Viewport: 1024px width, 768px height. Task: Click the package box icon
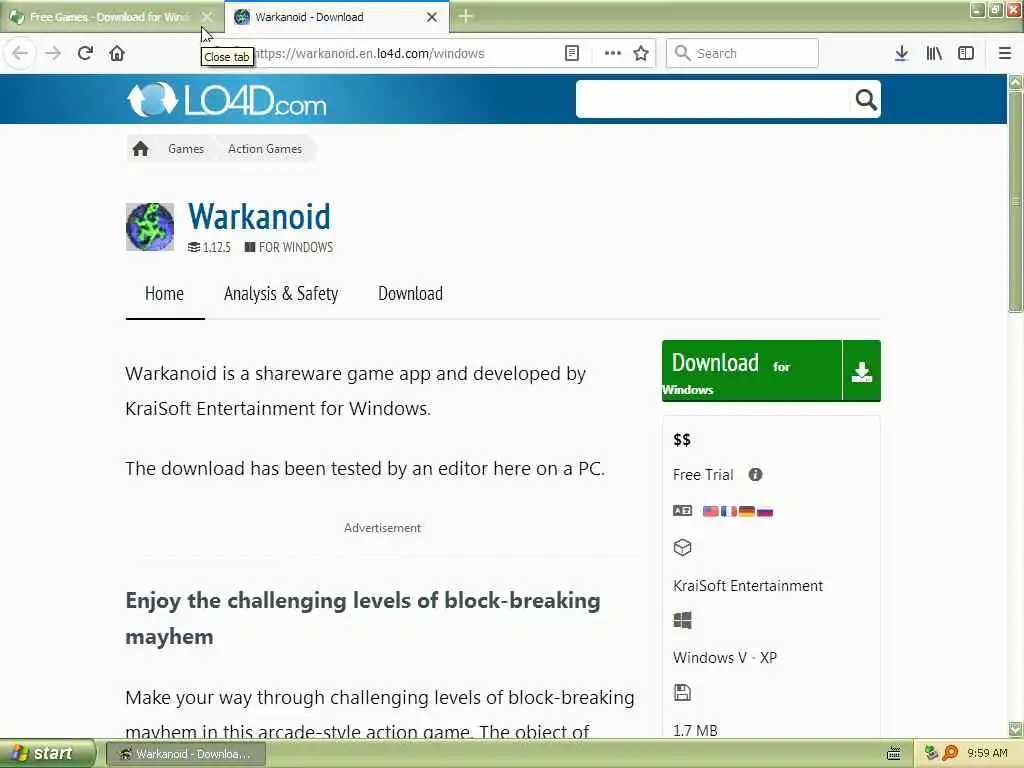(x=682, y=547)
